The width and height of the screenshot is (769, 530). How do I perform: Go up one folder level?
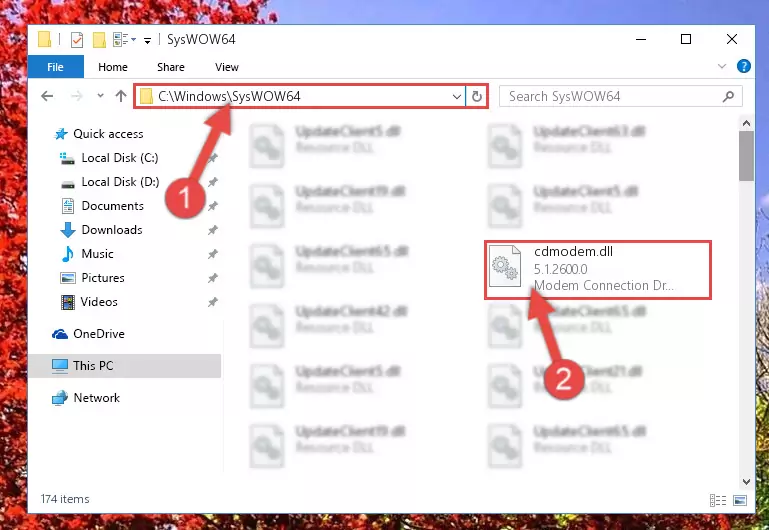(121, 96)
